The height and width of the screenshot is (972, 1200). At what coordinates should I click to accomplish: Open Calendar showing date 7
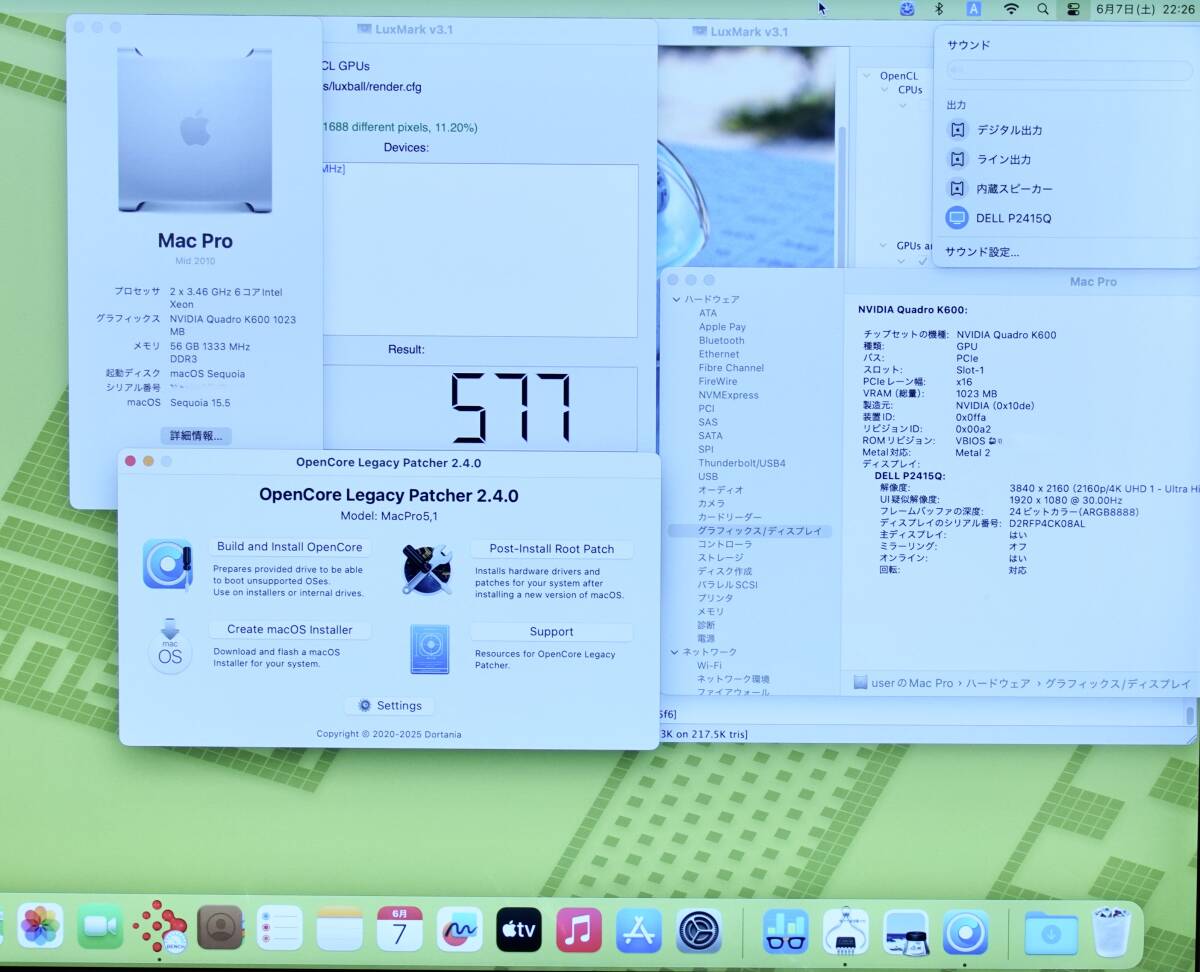(400, 928)
